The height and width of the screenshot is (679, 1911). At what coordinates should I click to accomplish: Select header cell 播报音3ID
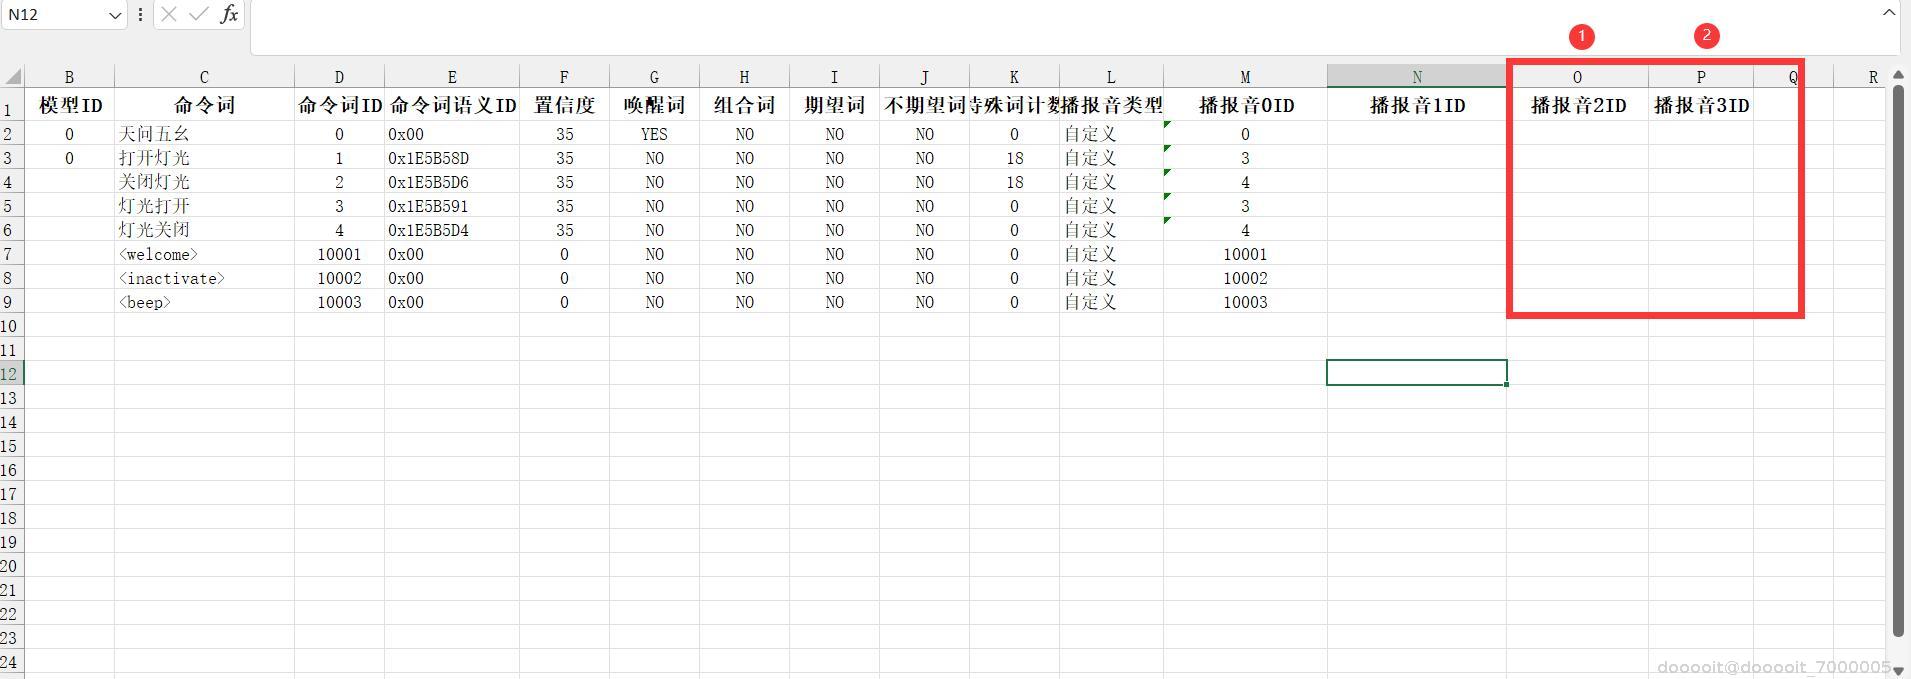[x=1701, y=105]
